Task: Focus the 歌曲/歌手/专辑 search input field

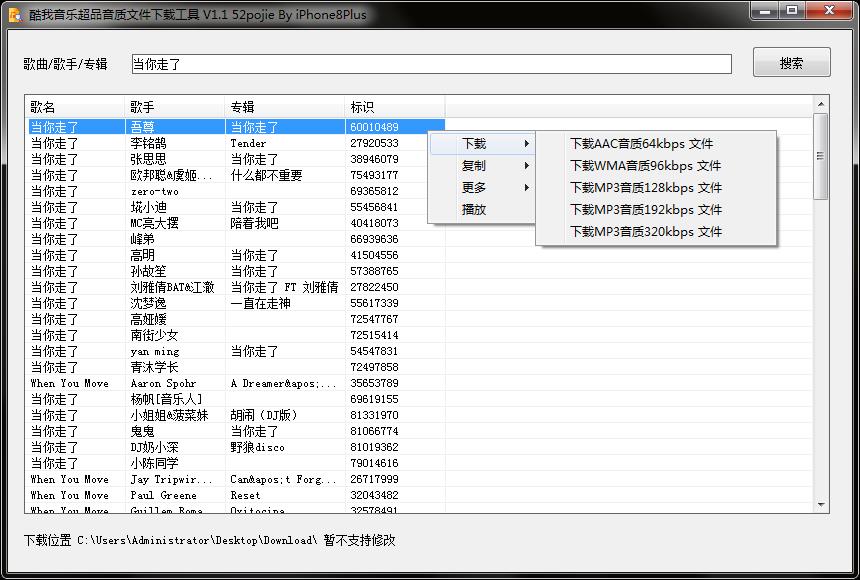Action: [432, 64]
